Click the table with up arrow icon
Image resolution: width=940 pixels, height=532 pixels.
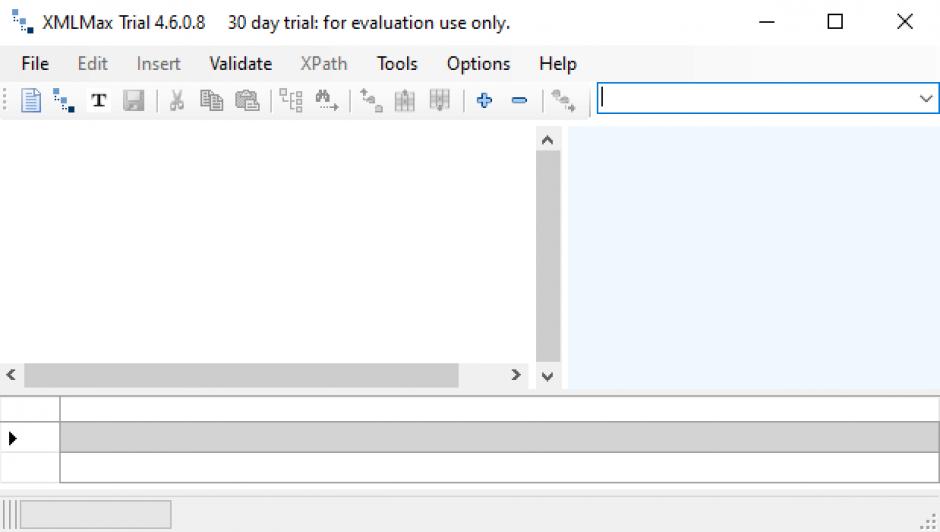pos(405,100)
